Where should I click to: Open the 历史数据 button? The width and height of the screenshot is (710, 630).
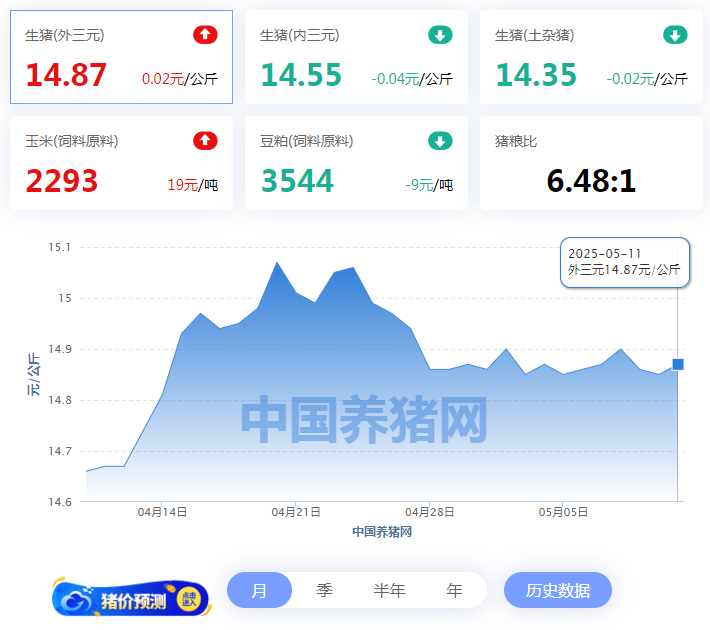pyautogui.click(x=557, y=590)
